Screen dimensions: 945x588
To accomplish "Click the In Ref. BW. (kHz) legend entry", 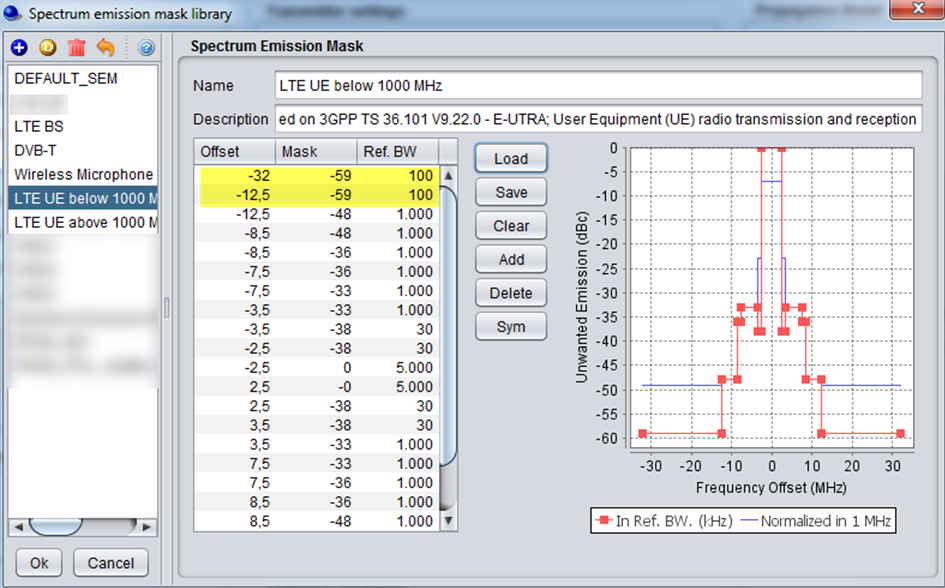I will (664, 521).
